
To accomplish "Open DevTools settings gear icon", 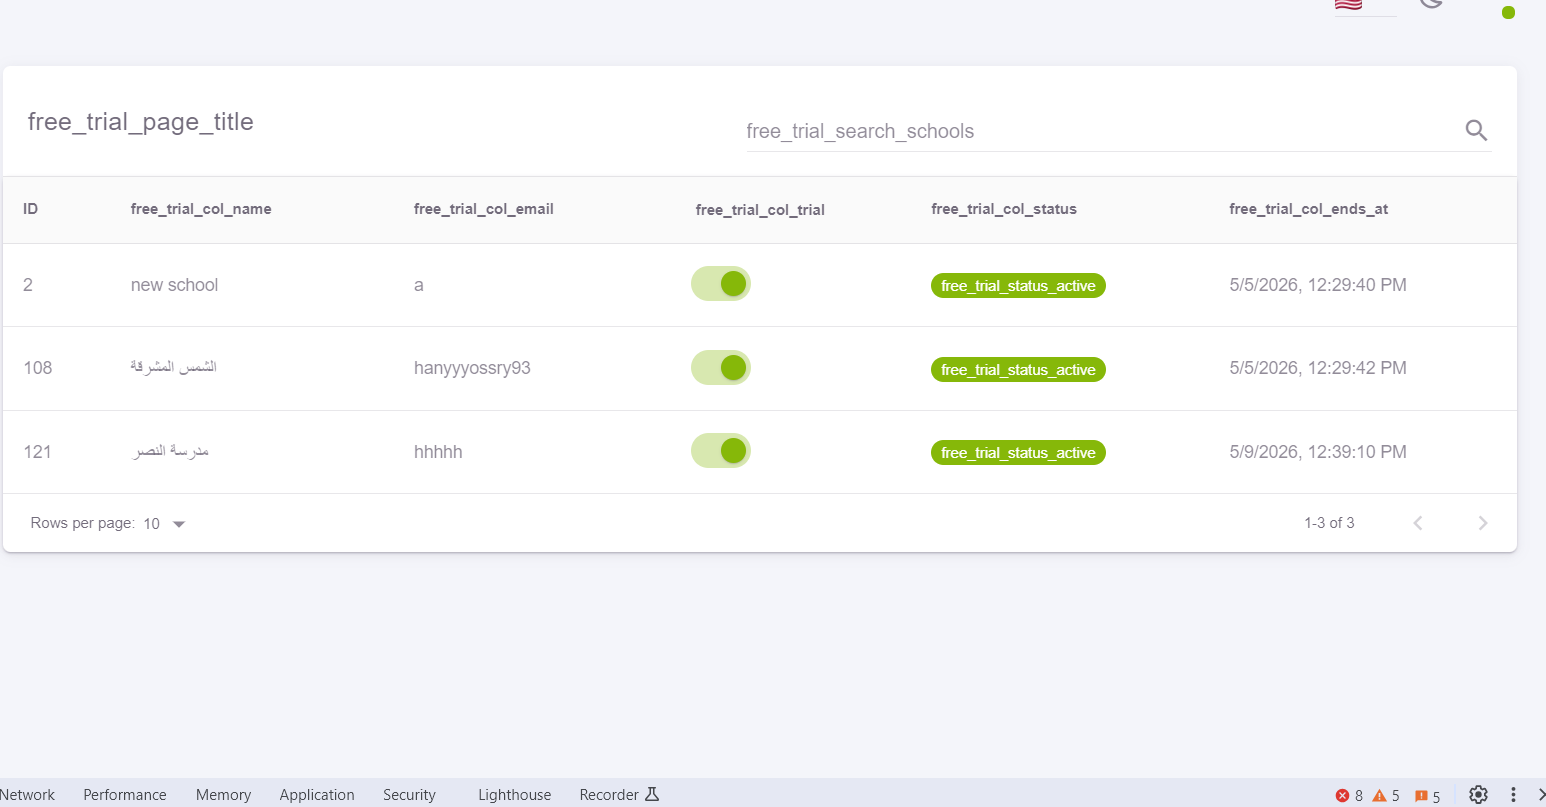I will [1478, 795].
